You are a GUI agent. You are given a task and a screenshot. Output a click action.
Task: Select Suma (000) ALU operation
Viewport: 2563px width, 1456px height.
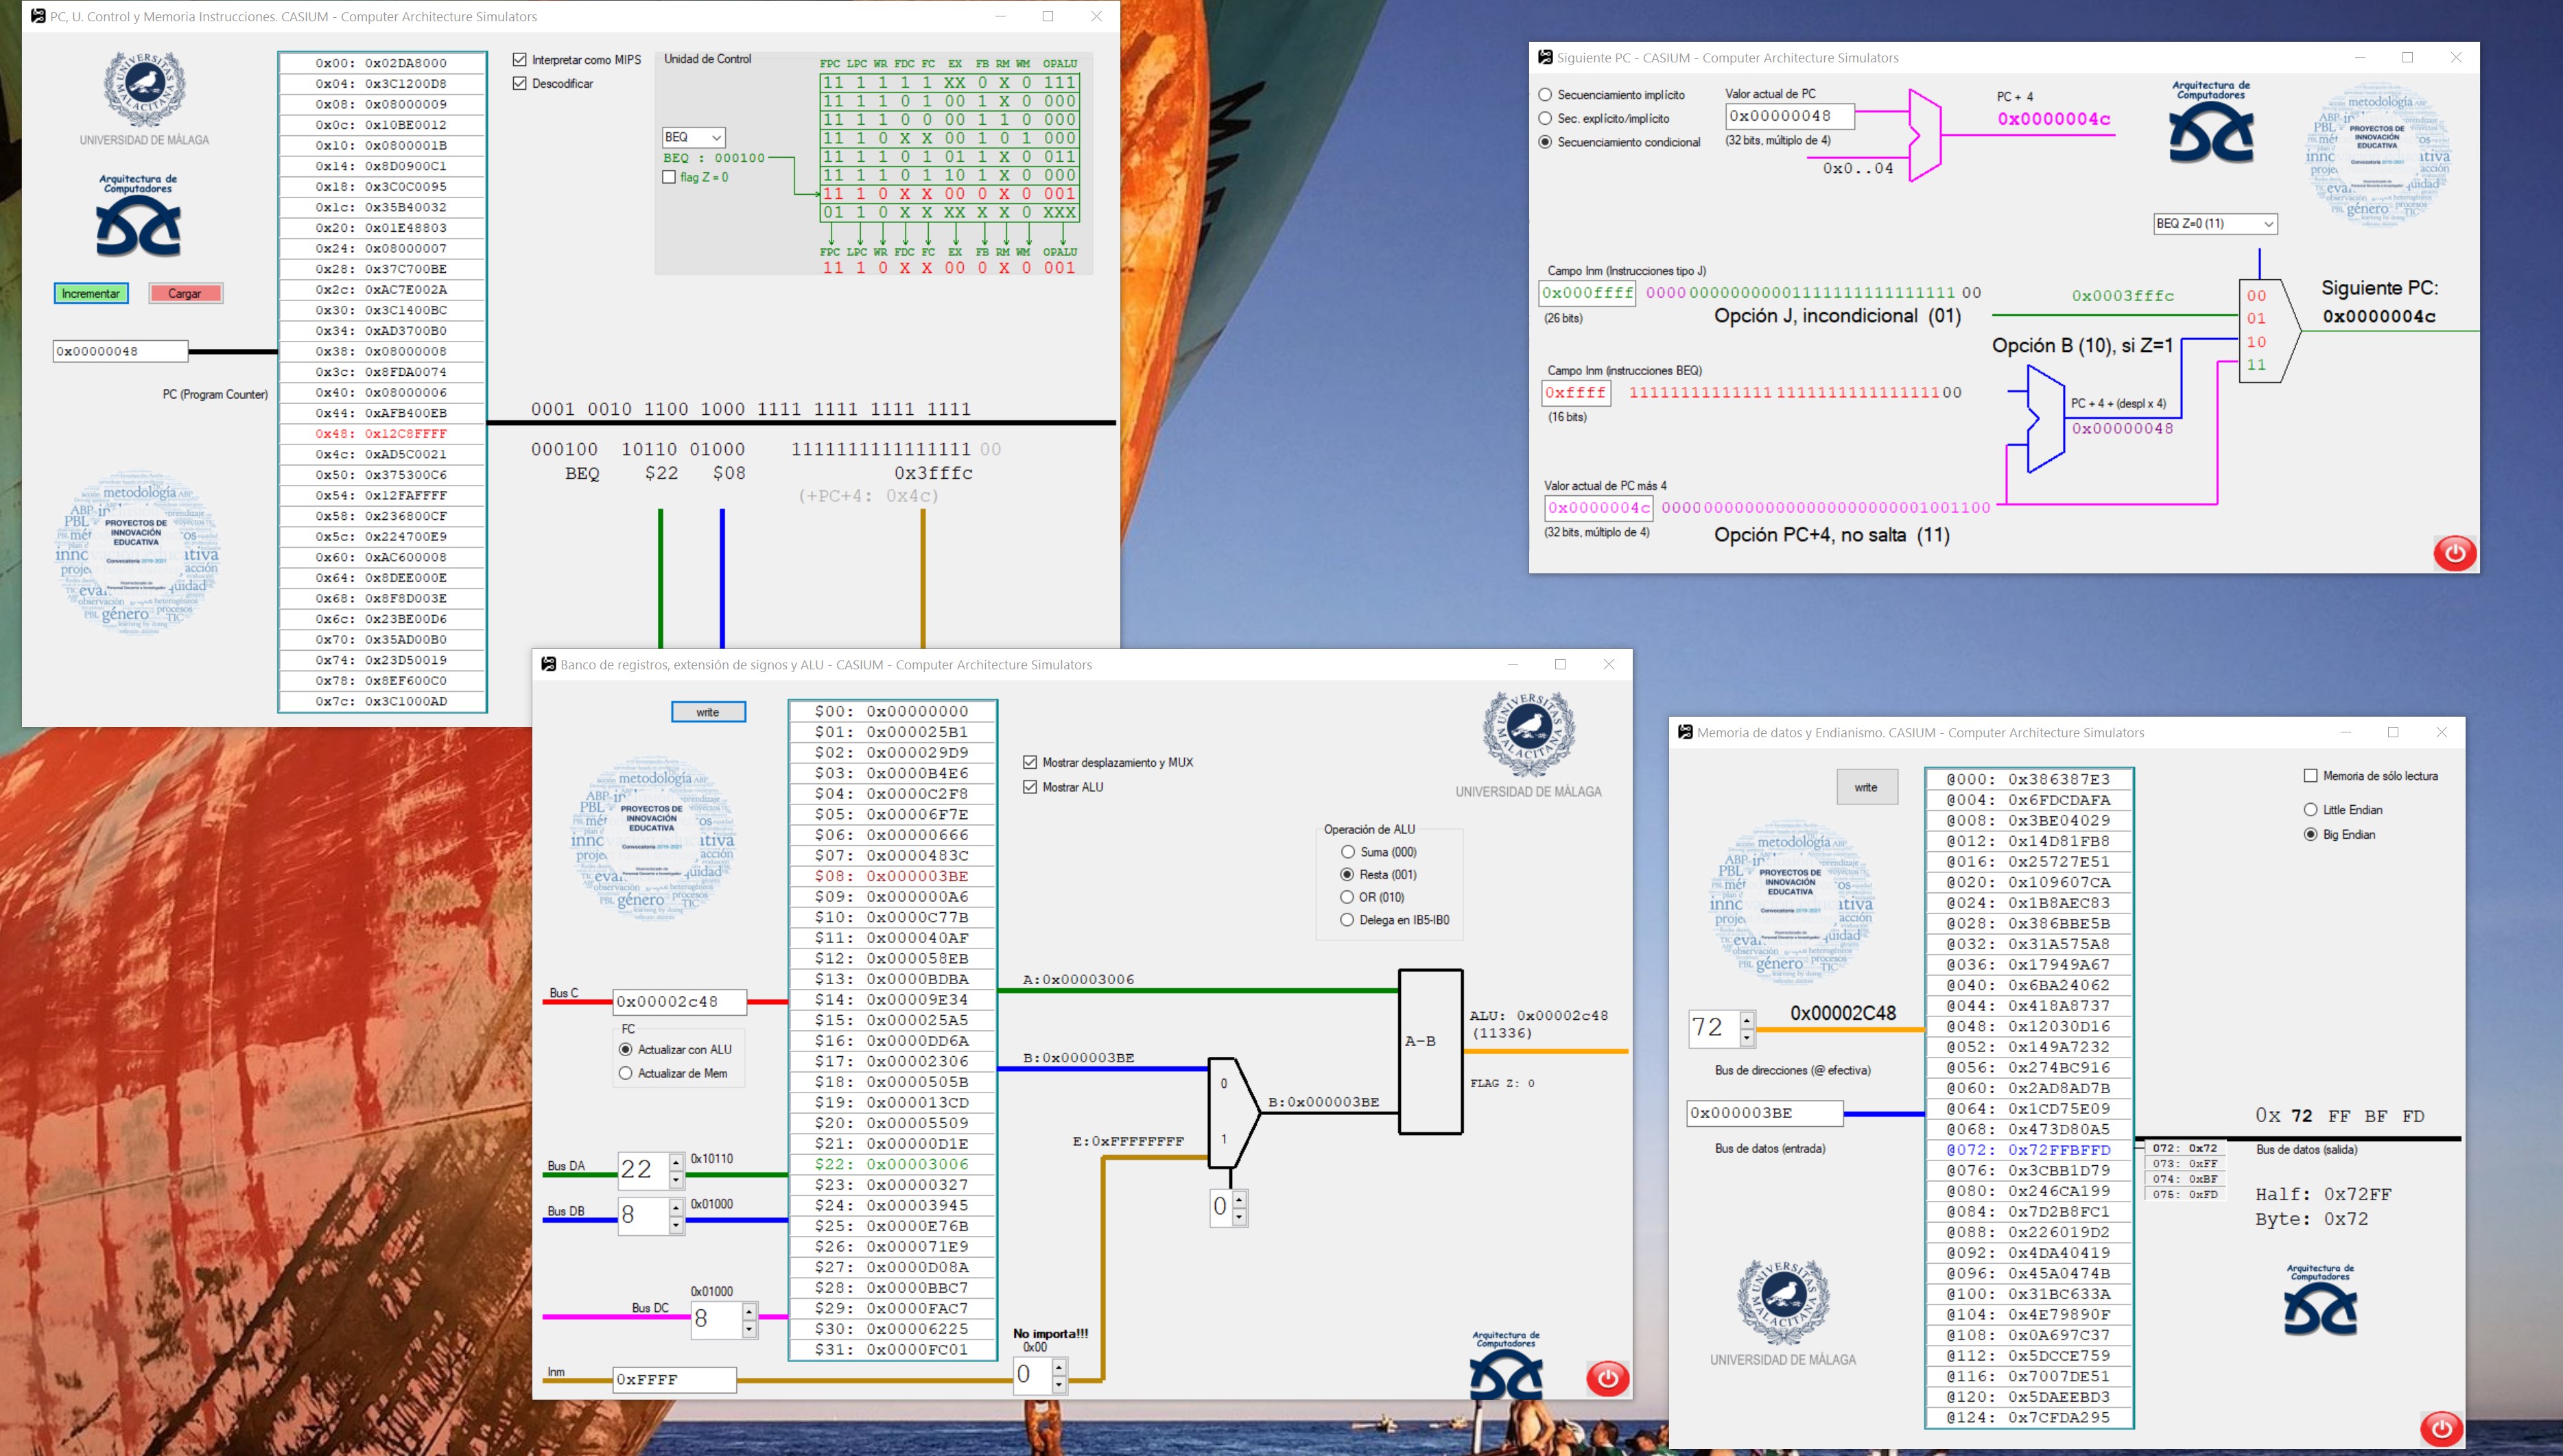coord(1348,852)
